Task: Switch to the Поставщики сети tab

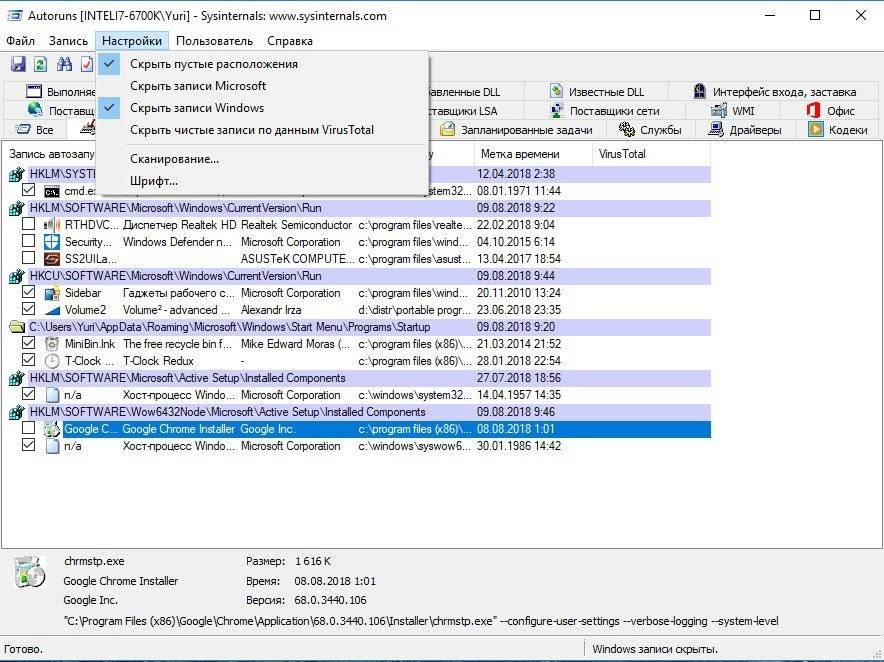Action: 604,111
